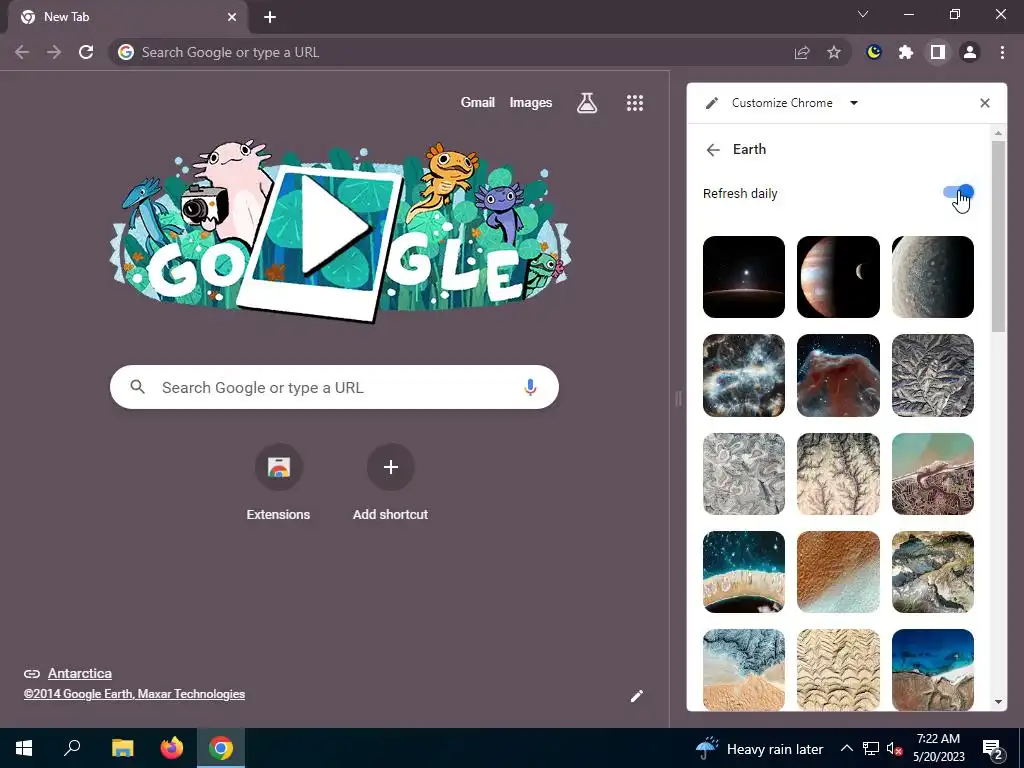Click the side panel scroll down arrow
Image resolution: width=1024 pixels, height=768 pixels.
998,702
